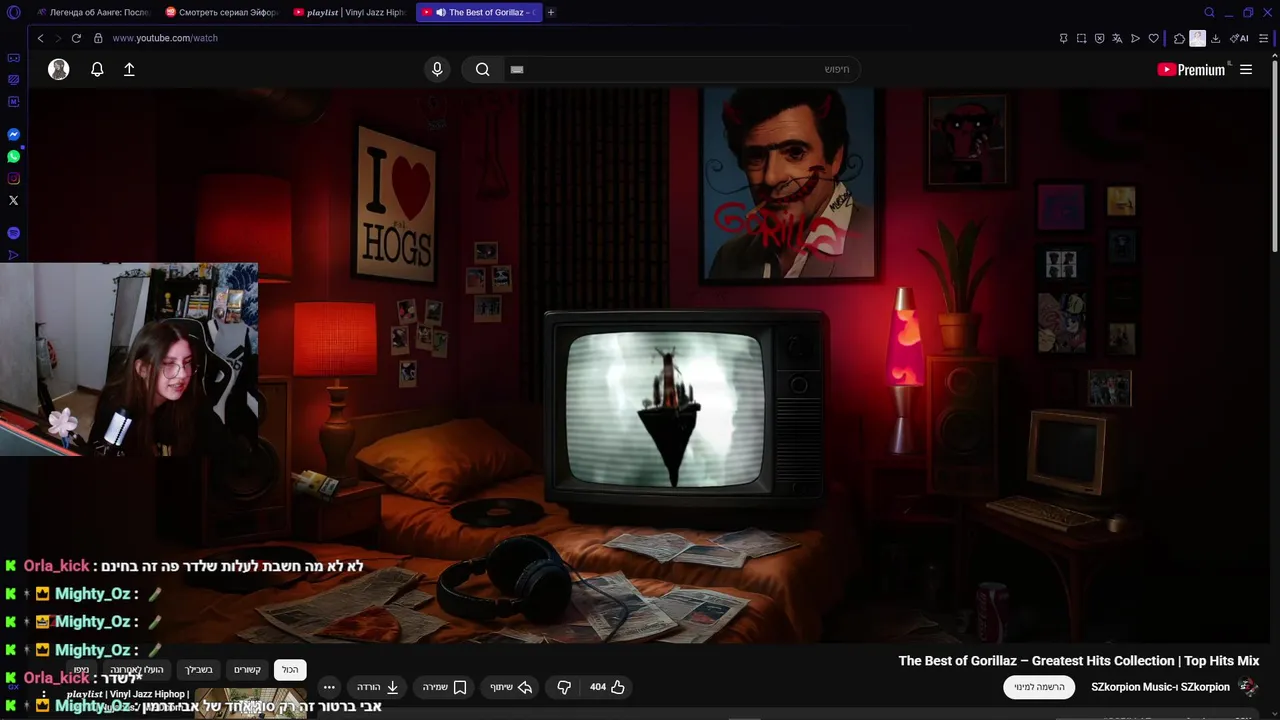This screenshot has width=1280, height=720.
Task: Switch to the Легенда об Аанге tab
Action: (92, 12)
